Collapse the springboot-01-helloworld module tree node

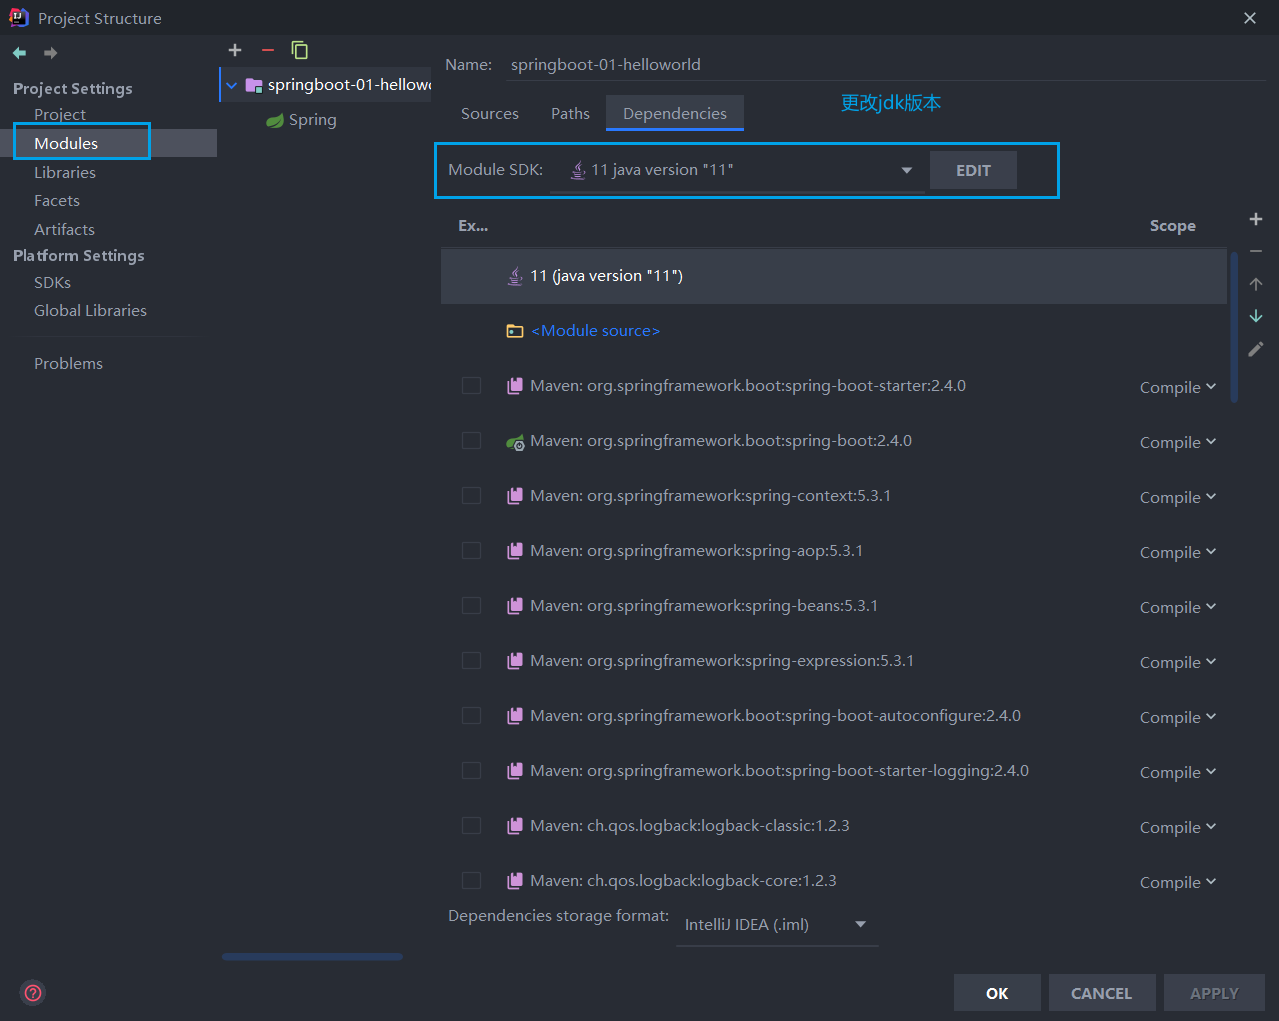pyautogui.click(x=232, y=85)
